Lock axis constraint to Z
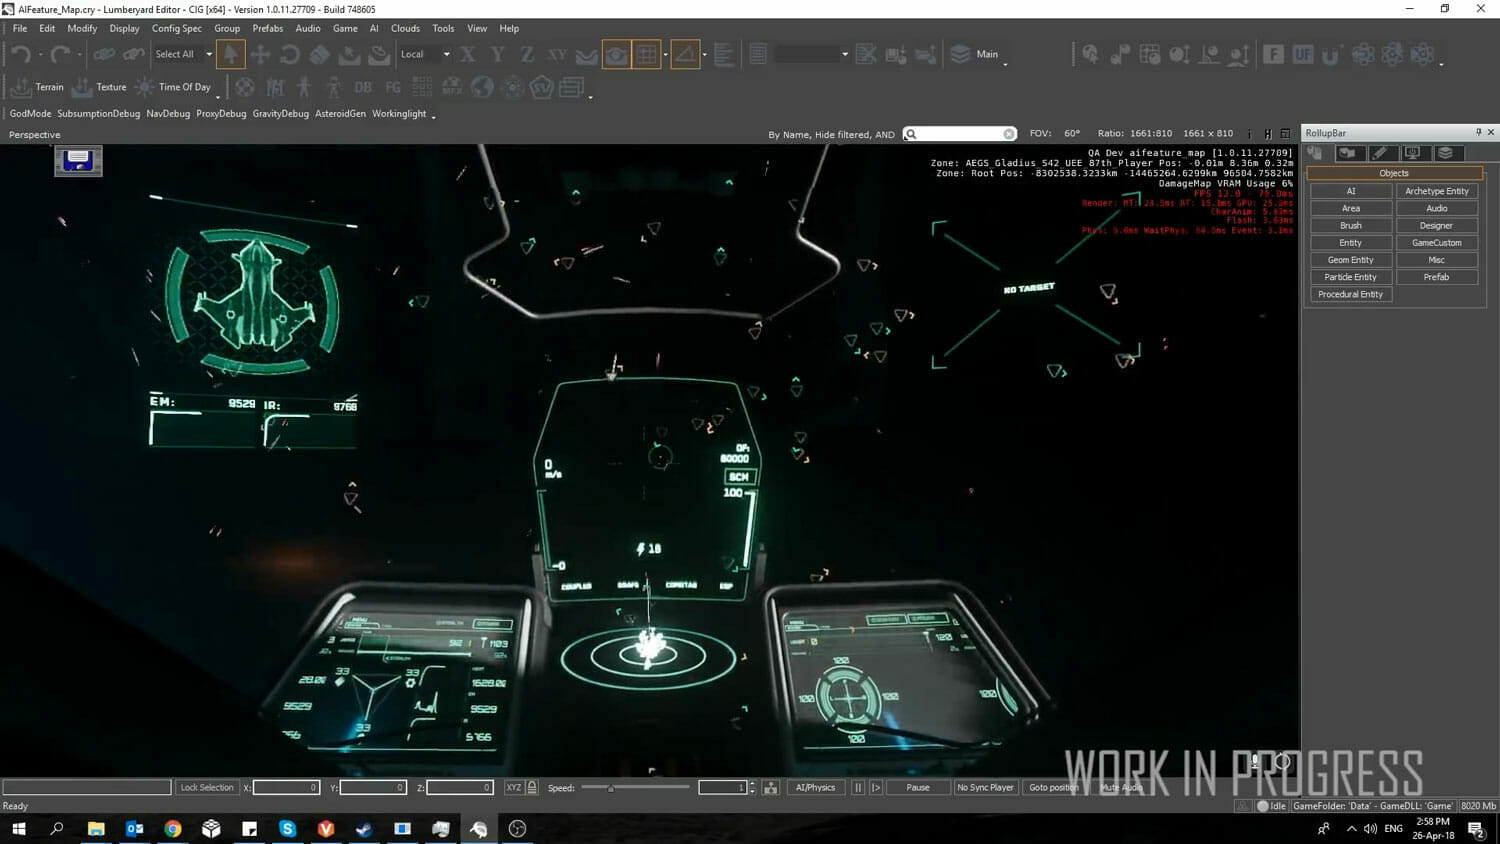1500x844 pixels. point(527,54)
